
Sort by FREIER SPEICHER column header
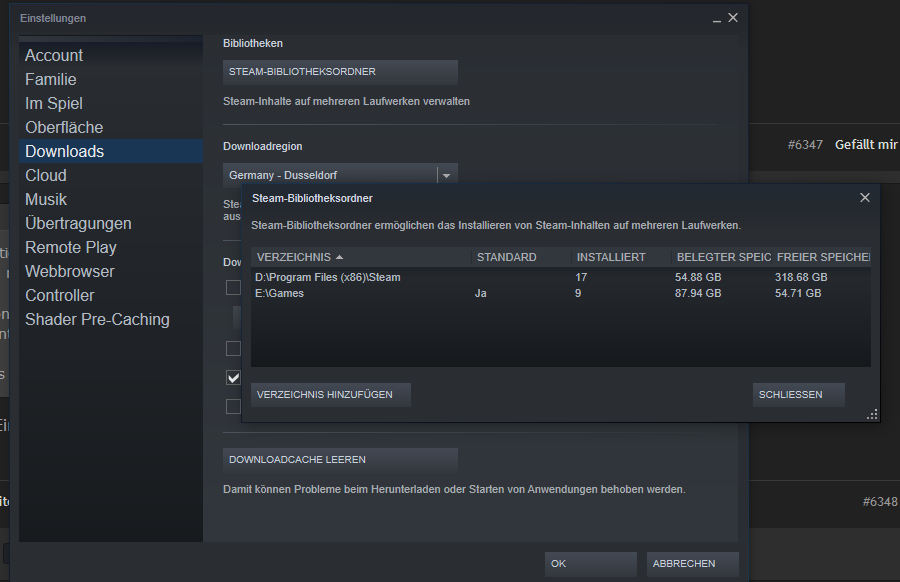tap(821, 257)
